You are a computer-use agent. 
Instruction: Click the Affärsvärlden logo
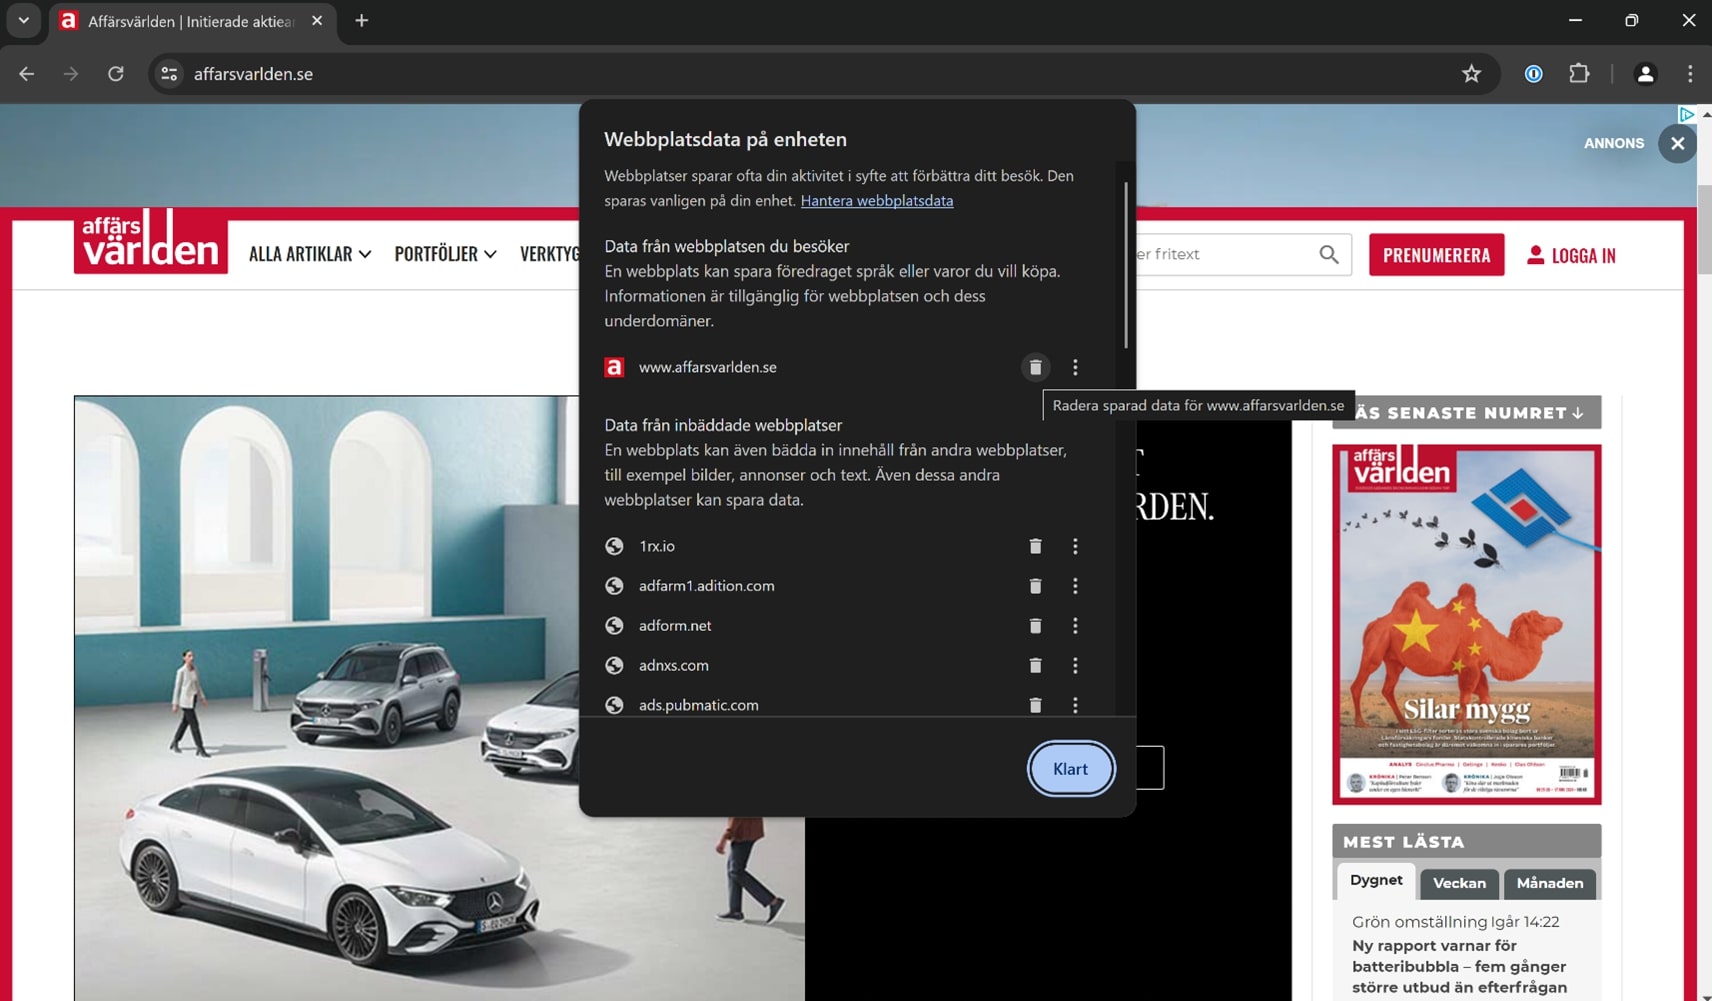(x=151, y=241)
